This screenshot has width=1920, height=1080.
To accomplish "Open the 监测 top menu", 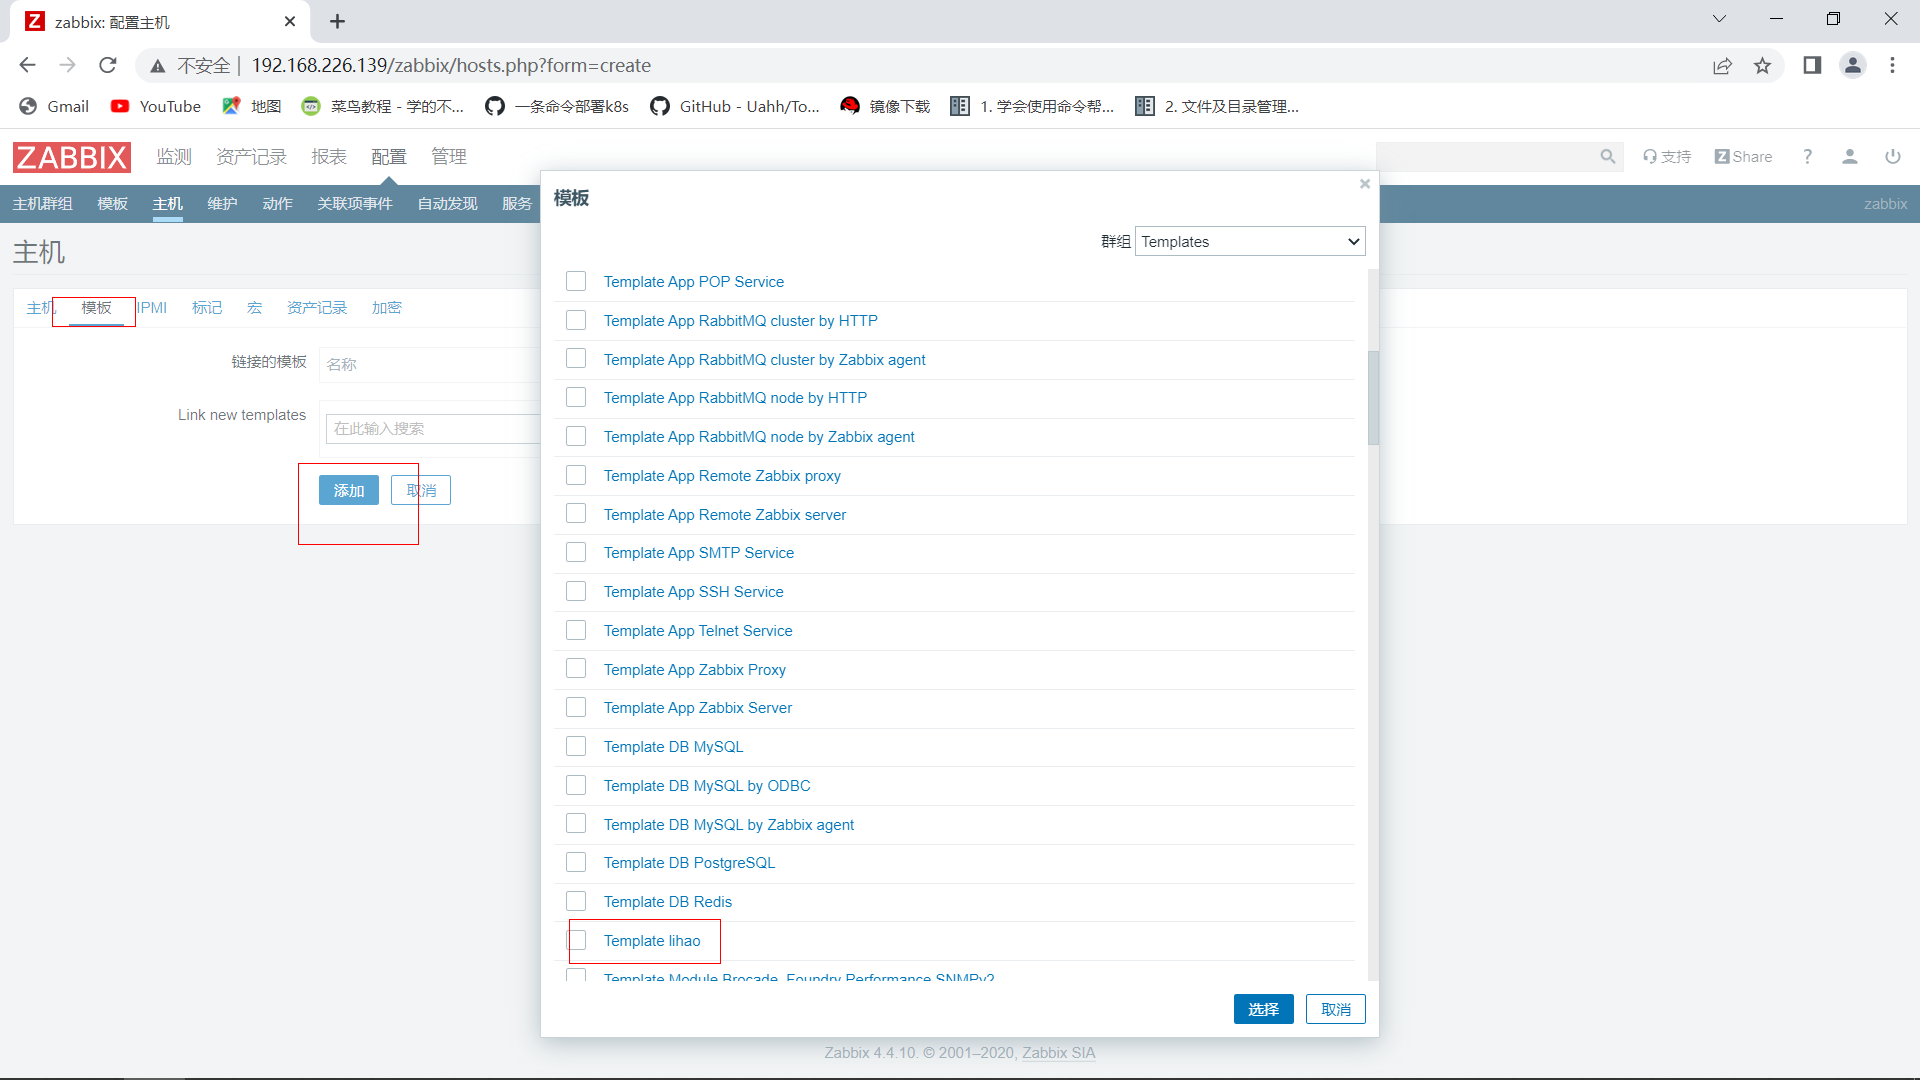I will (173, 157).
